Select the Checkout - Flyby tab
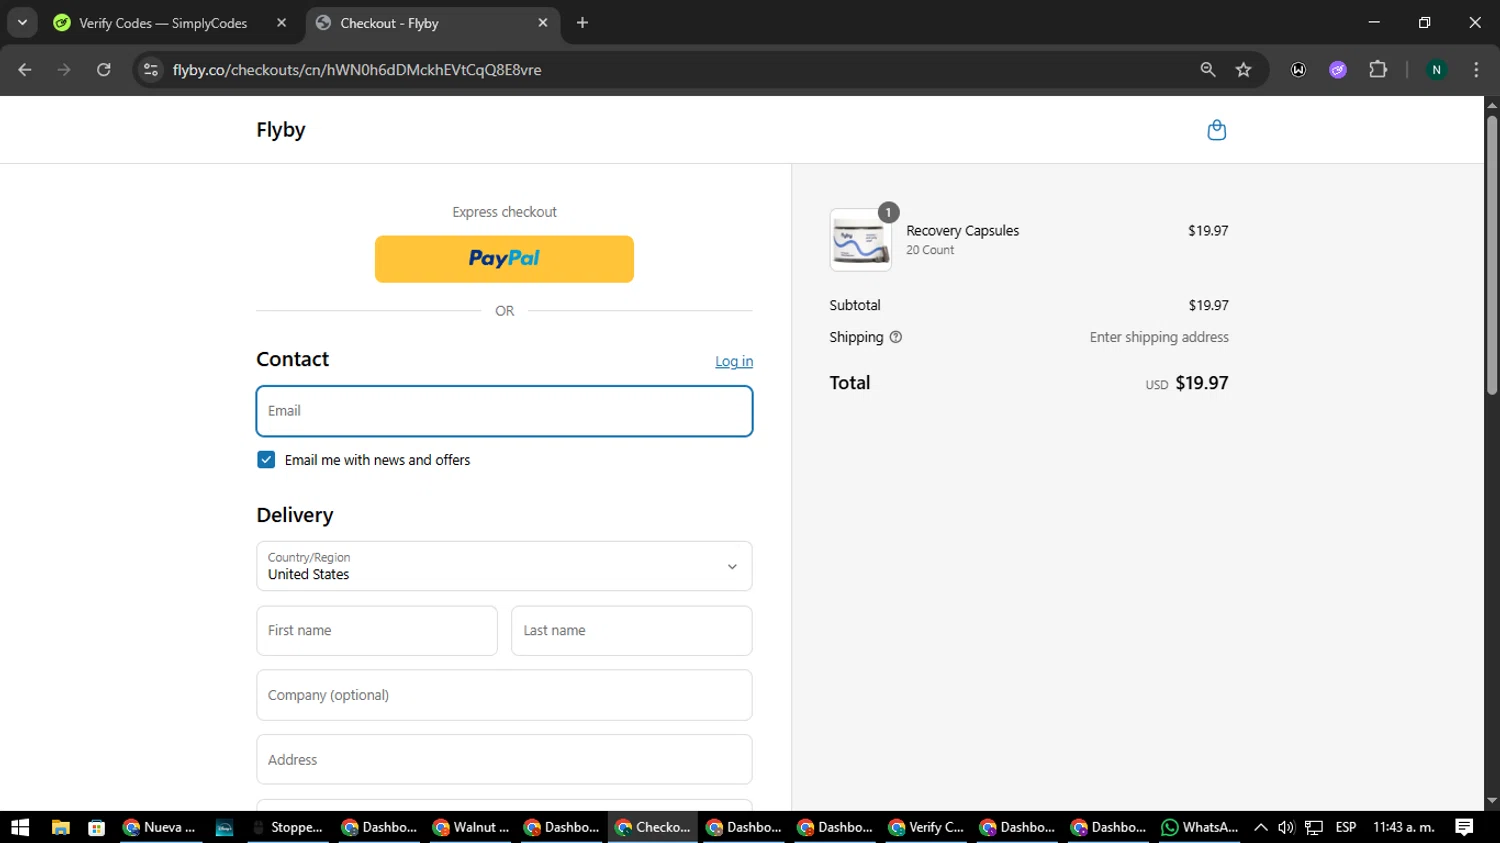The image size is (1500, 843). tap(432, 23)
